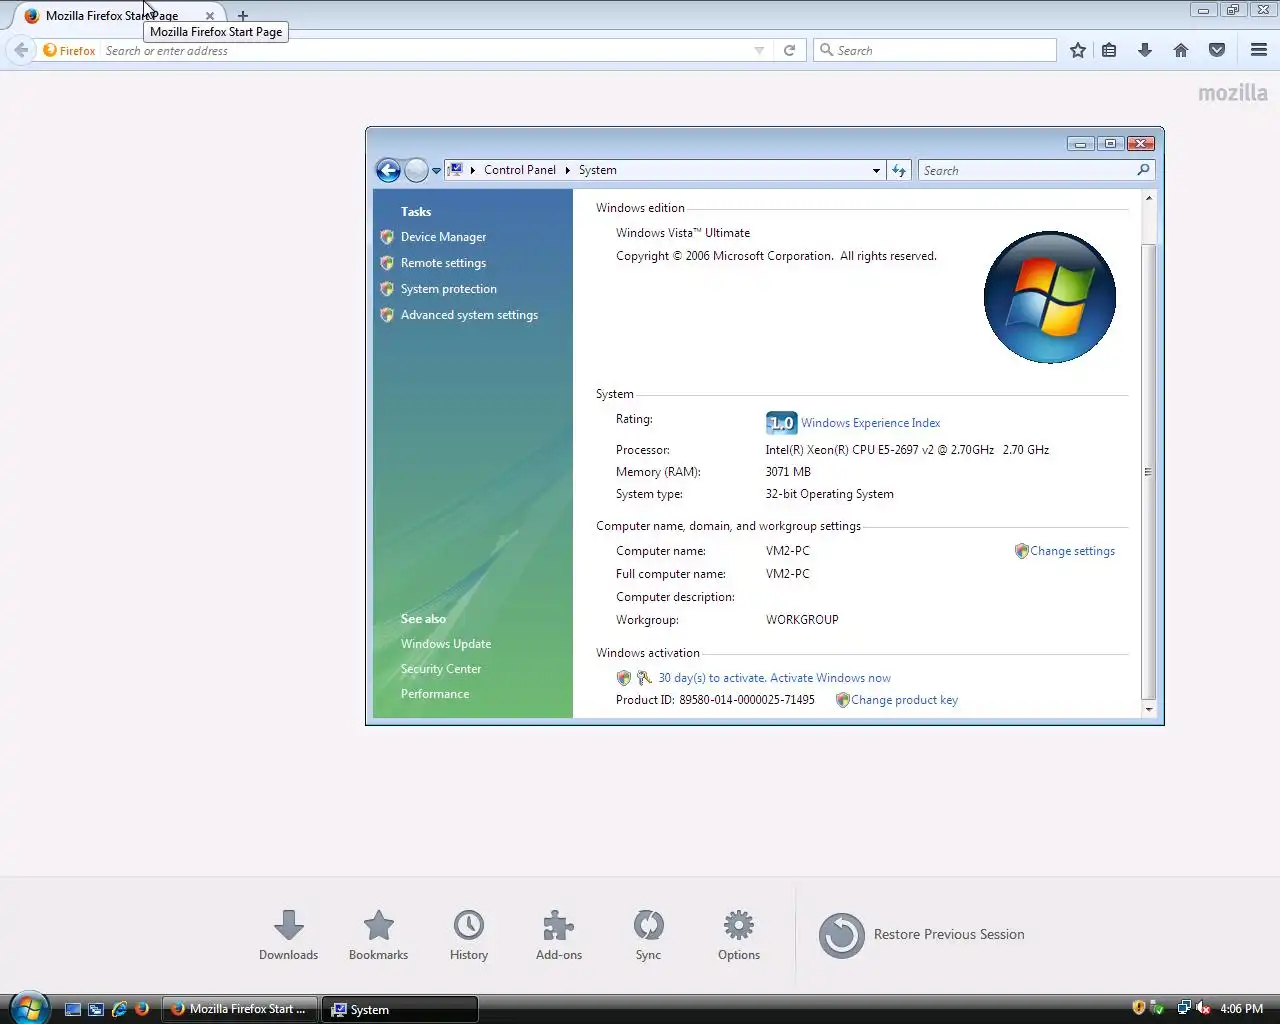Open the Pocket icon in Firefox toolbar
Image resolution: width=1280 pixels, height=1024 pixels.
click(x=1217, y=50)
